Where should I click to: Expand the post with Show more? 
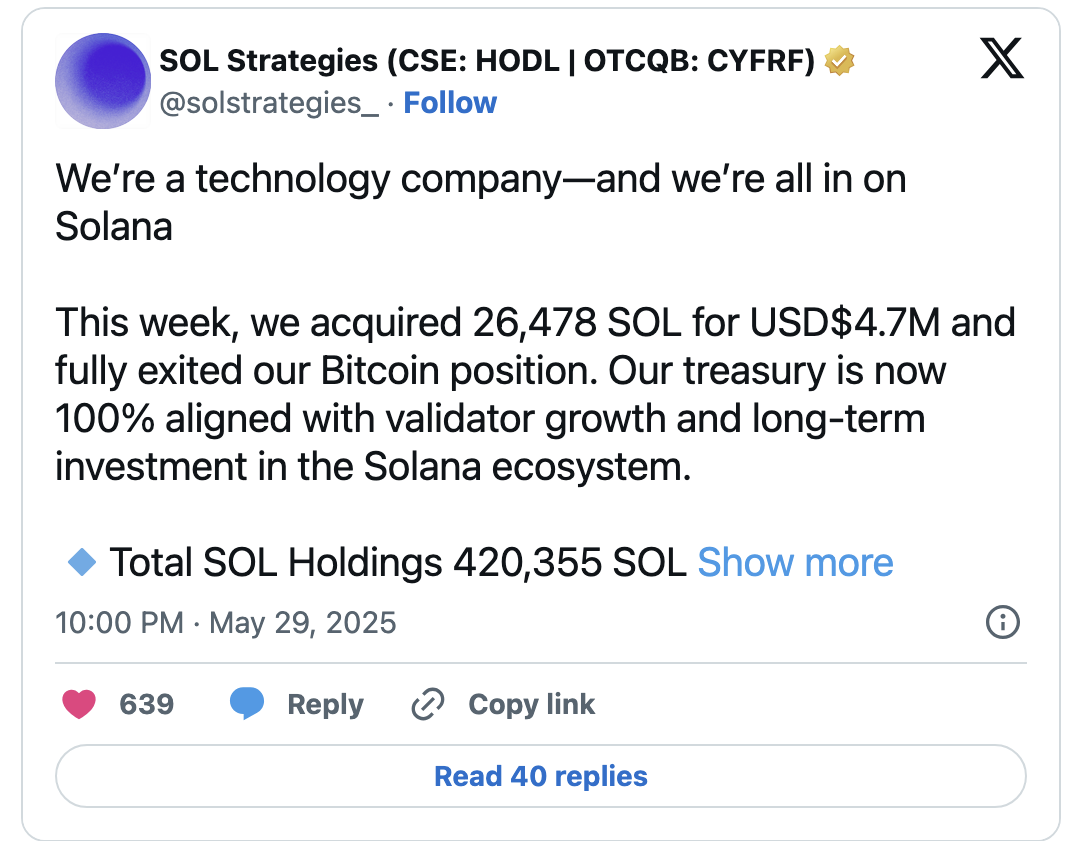[795, 562]
